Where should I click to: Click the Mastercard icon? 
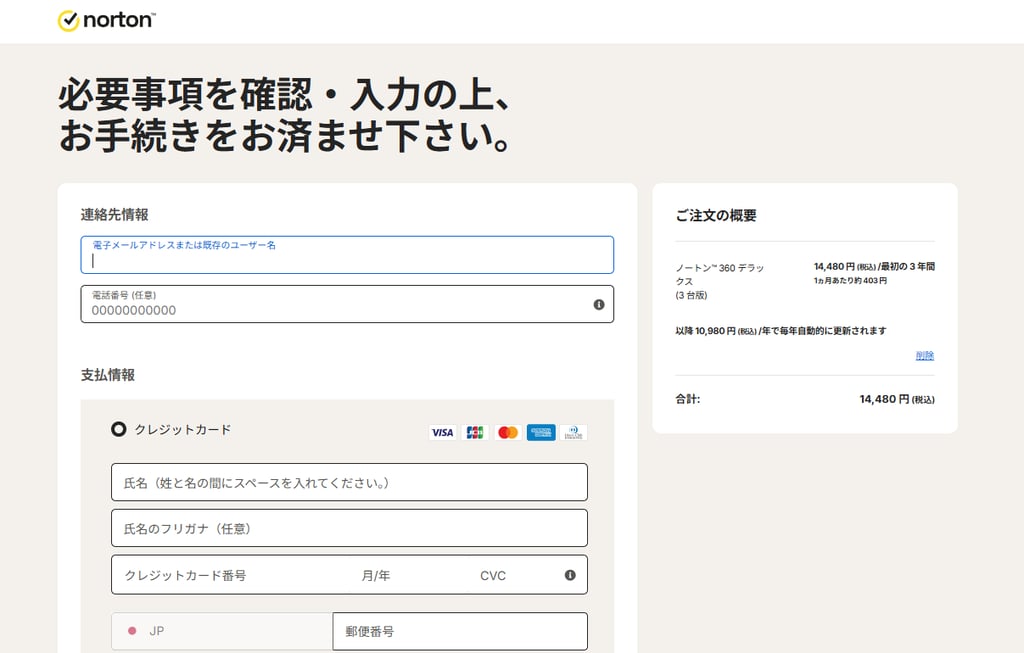pyautogui.click(x=507, y=432)
